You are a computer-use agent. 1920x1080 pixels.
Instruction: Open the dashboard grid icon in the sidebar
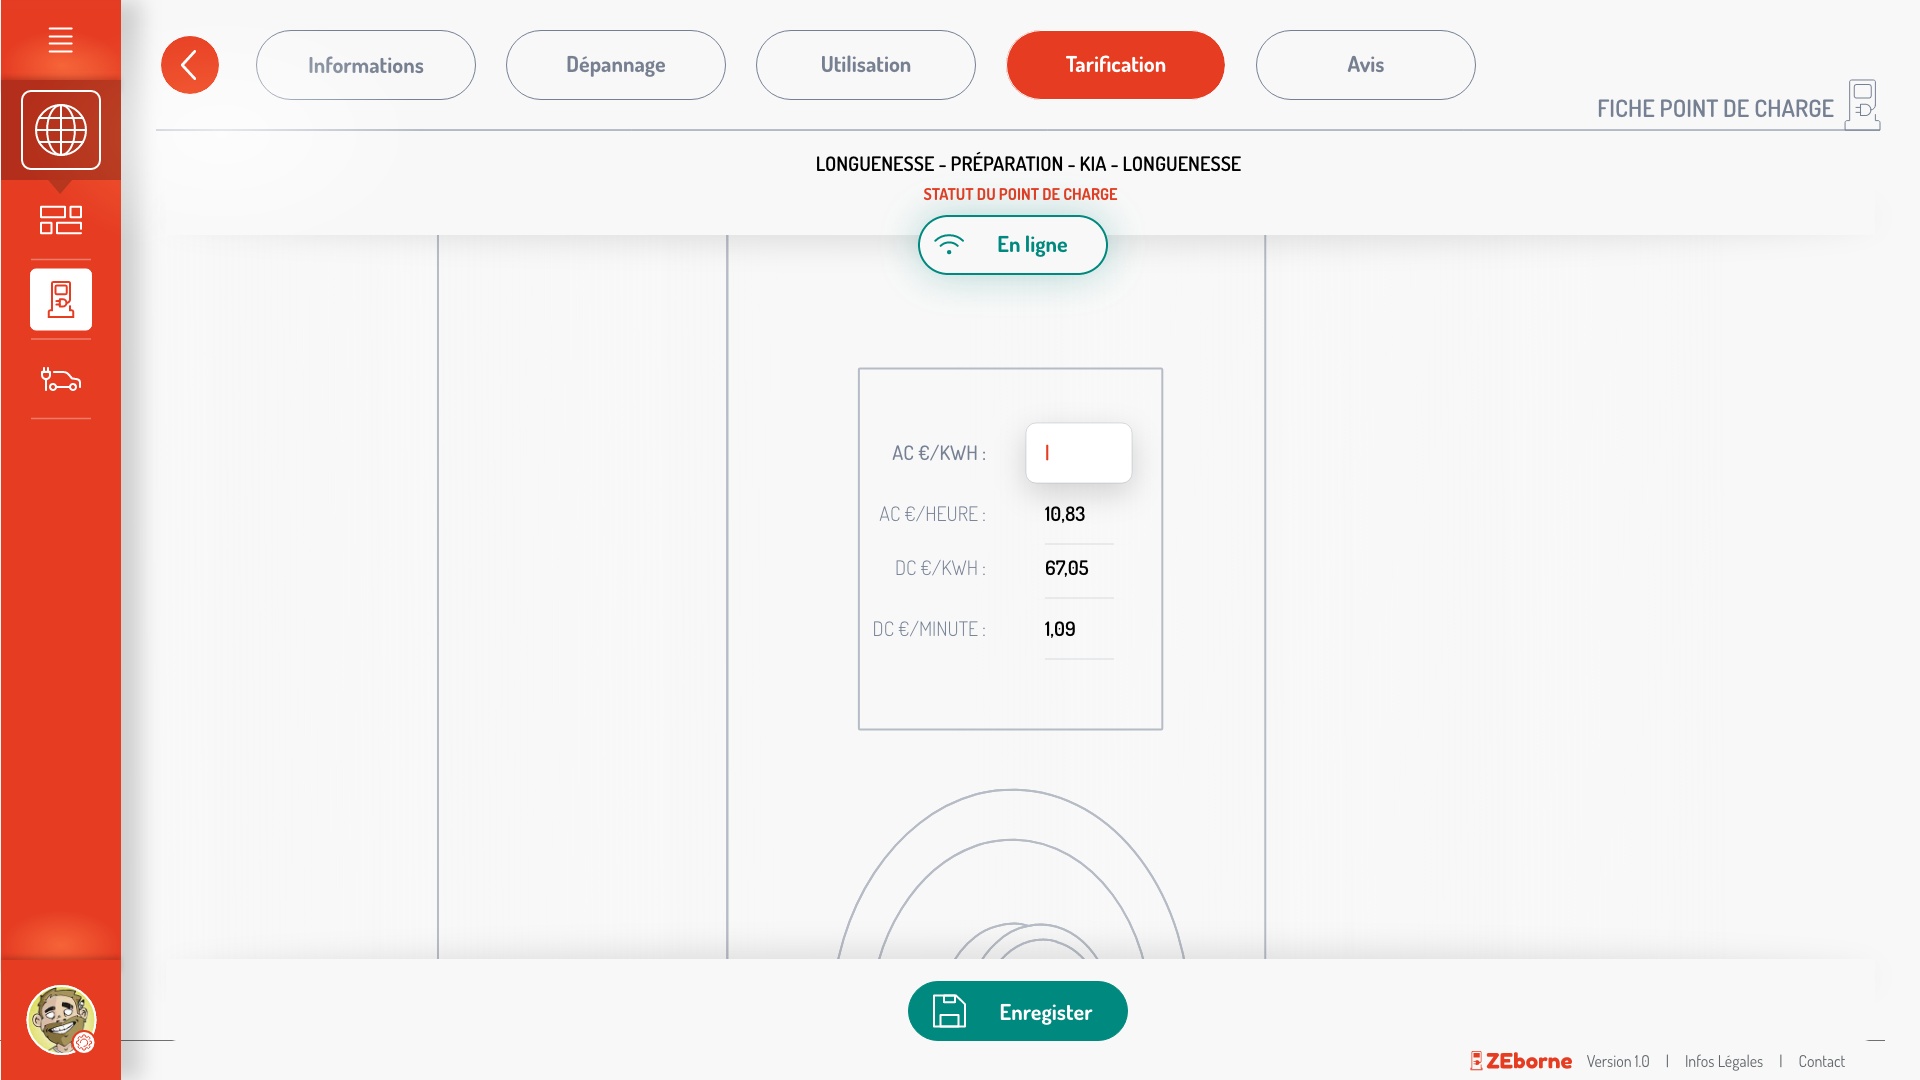point(60,220)
